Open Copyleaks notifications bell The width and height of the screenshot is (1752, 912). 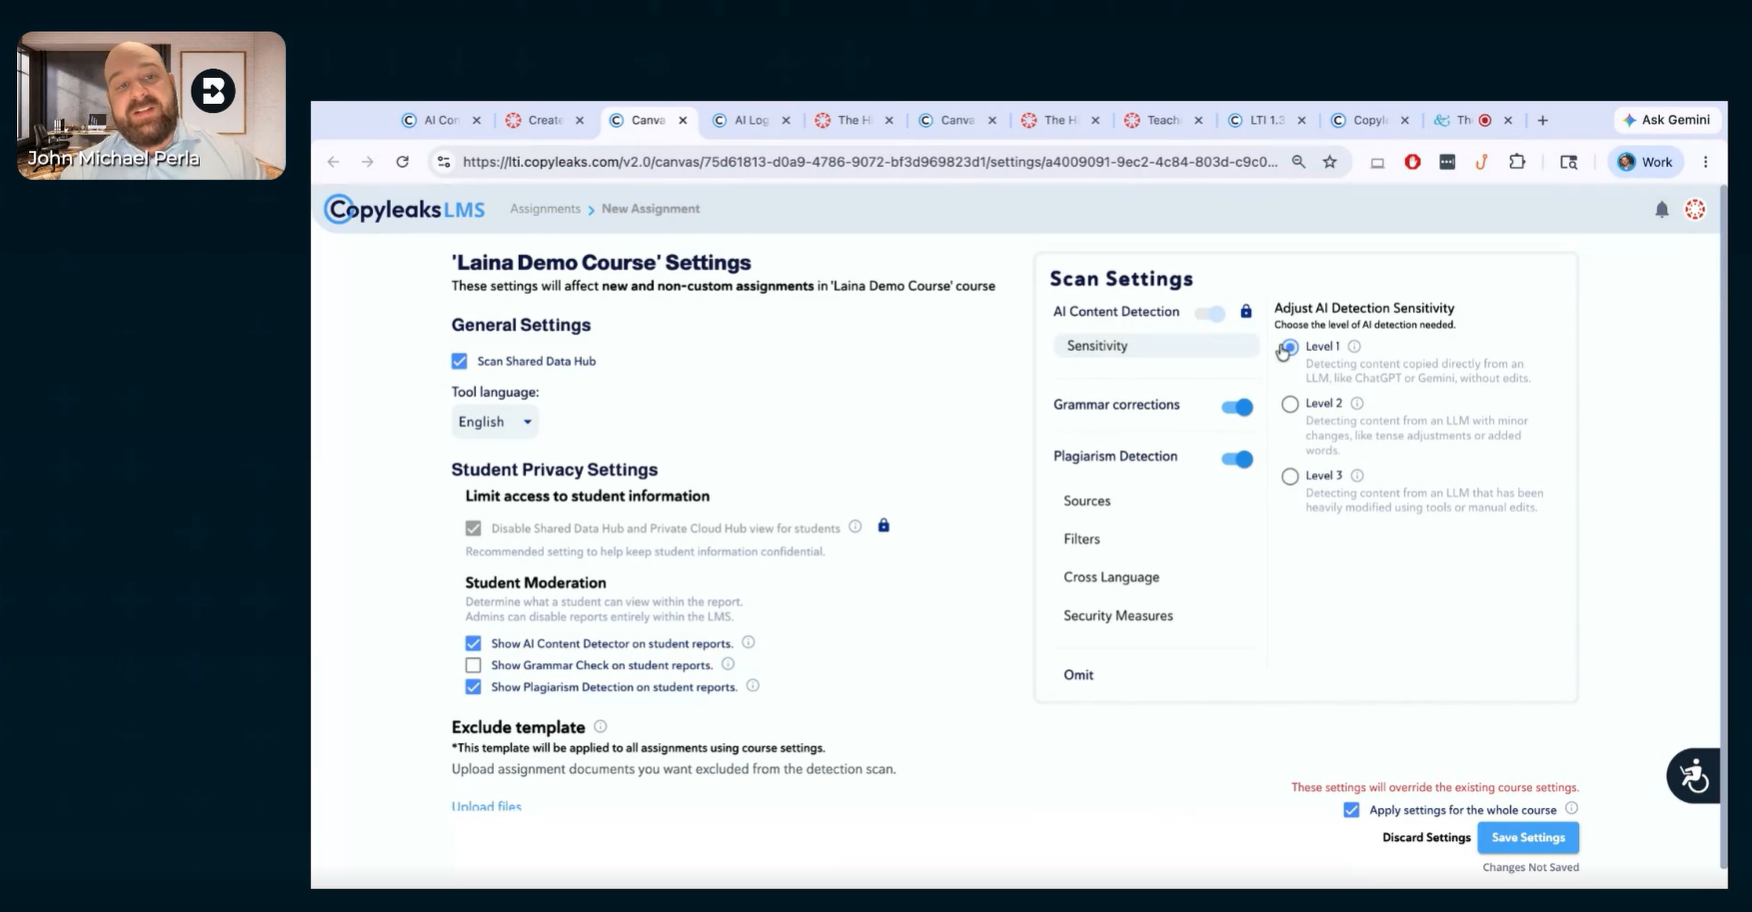(1662, 209)
